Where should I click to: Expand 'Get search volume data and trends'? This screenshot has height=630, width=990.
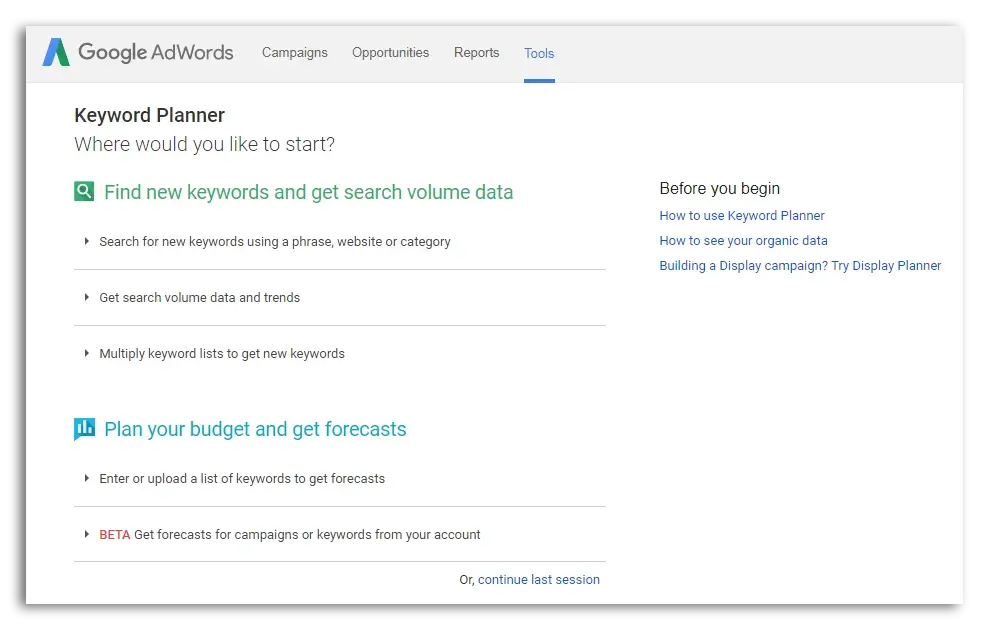(x=199, y=298)
